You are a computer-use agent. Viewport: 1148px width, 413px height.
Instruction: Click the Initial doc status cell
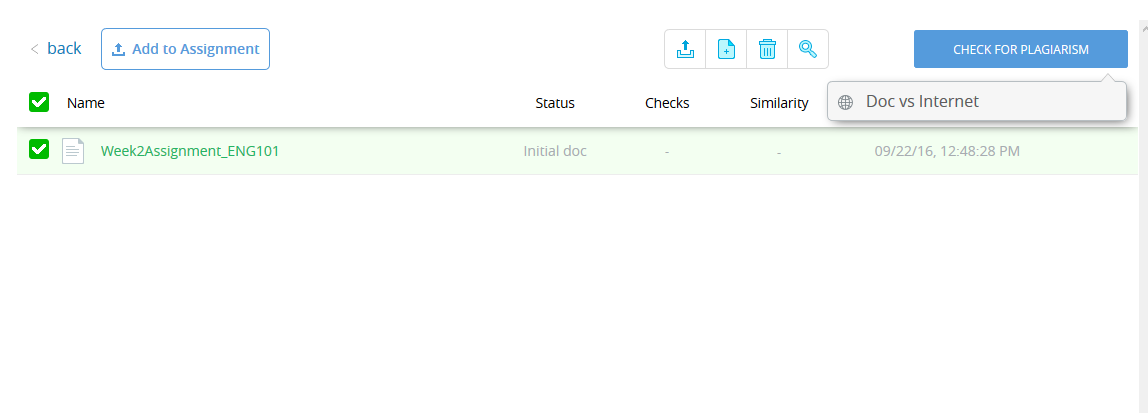(x=555, y=152)
